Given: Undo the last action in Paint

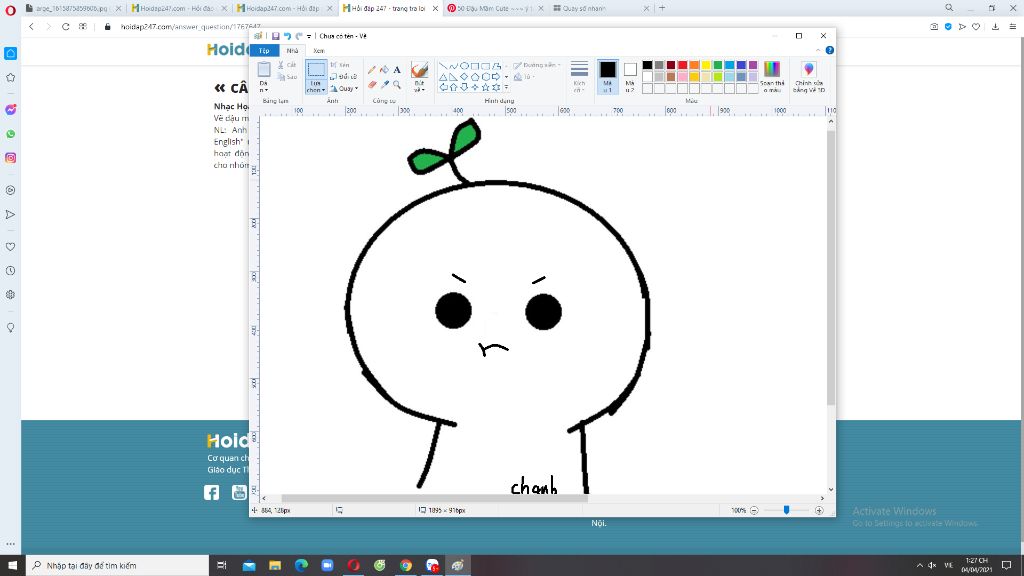Looking at the screenshot, I should tap(287, 36).
